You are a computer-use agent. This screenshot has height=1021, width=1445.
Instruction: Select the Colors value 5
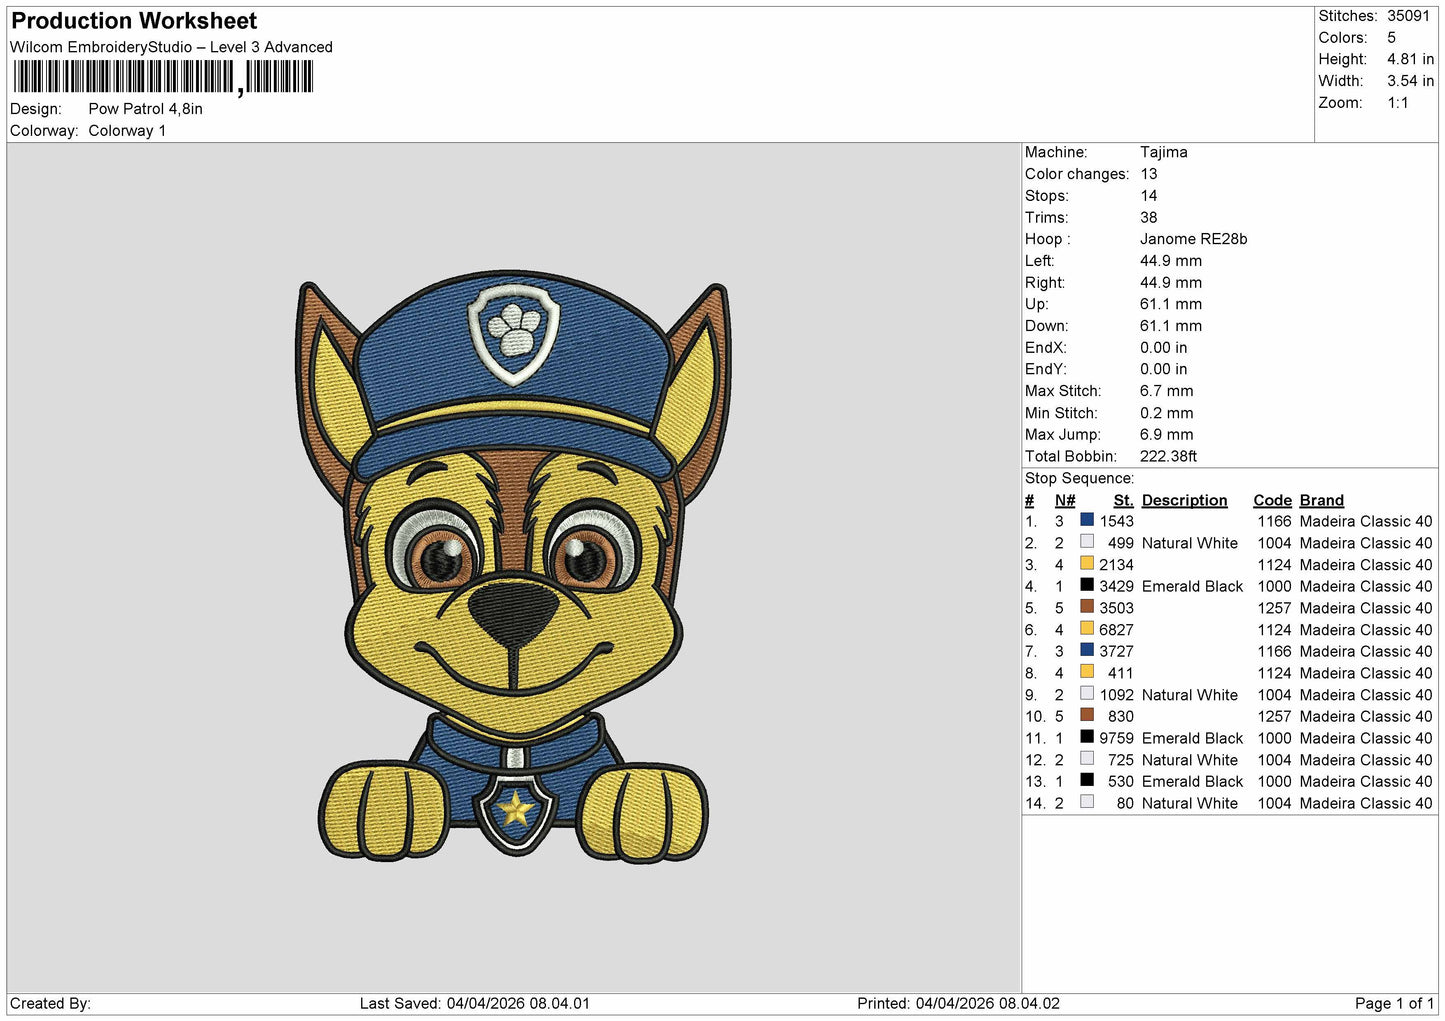point(1391,38)
